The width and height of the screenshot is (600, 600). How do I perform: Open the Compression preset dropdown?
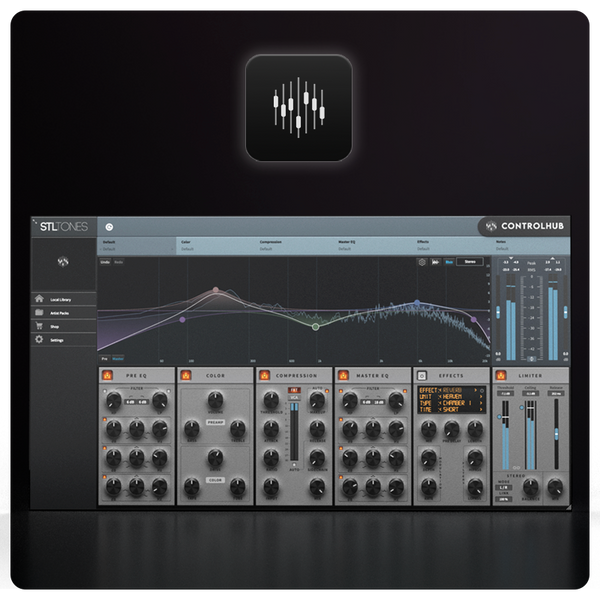pos(294,246)
